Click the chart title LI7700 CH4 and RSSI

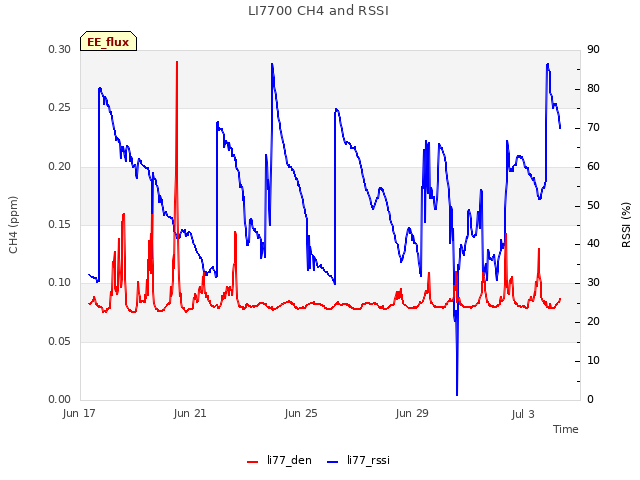[x=318, y=11]
